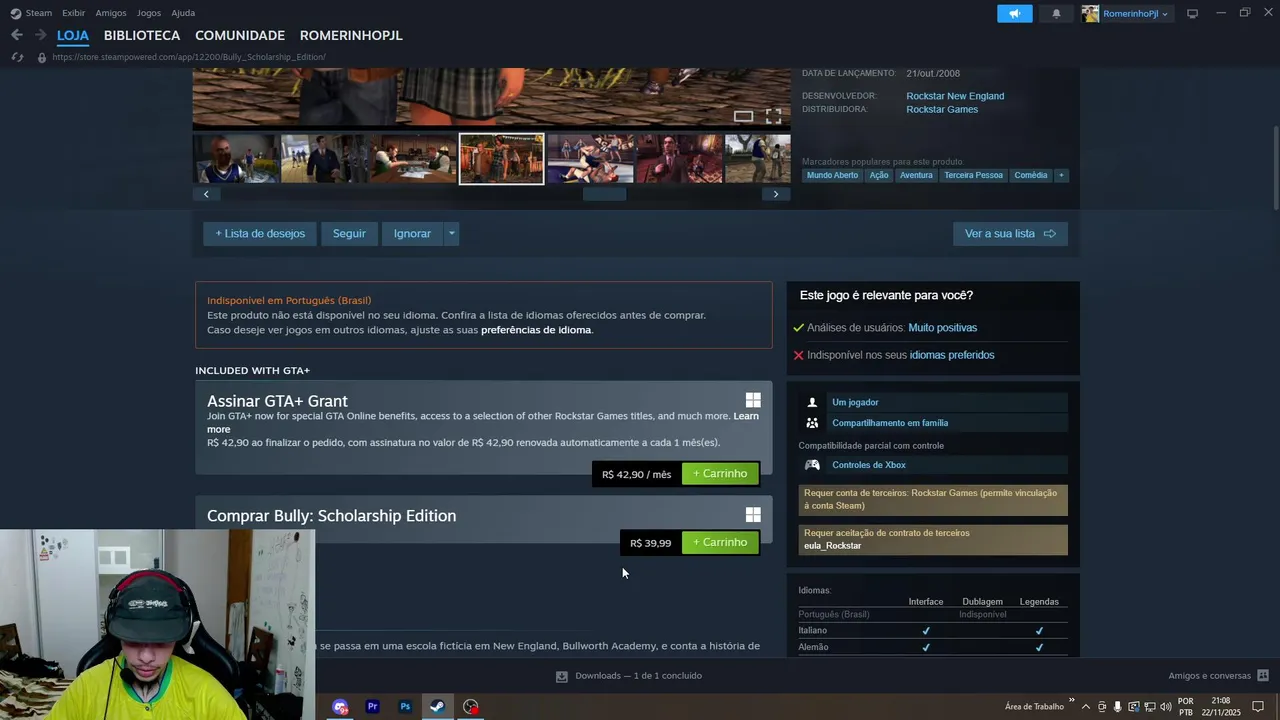Open the announcements megaphone button
Image resolution: width=1280 pixels, height=720 pixels.
[1014, 13]
